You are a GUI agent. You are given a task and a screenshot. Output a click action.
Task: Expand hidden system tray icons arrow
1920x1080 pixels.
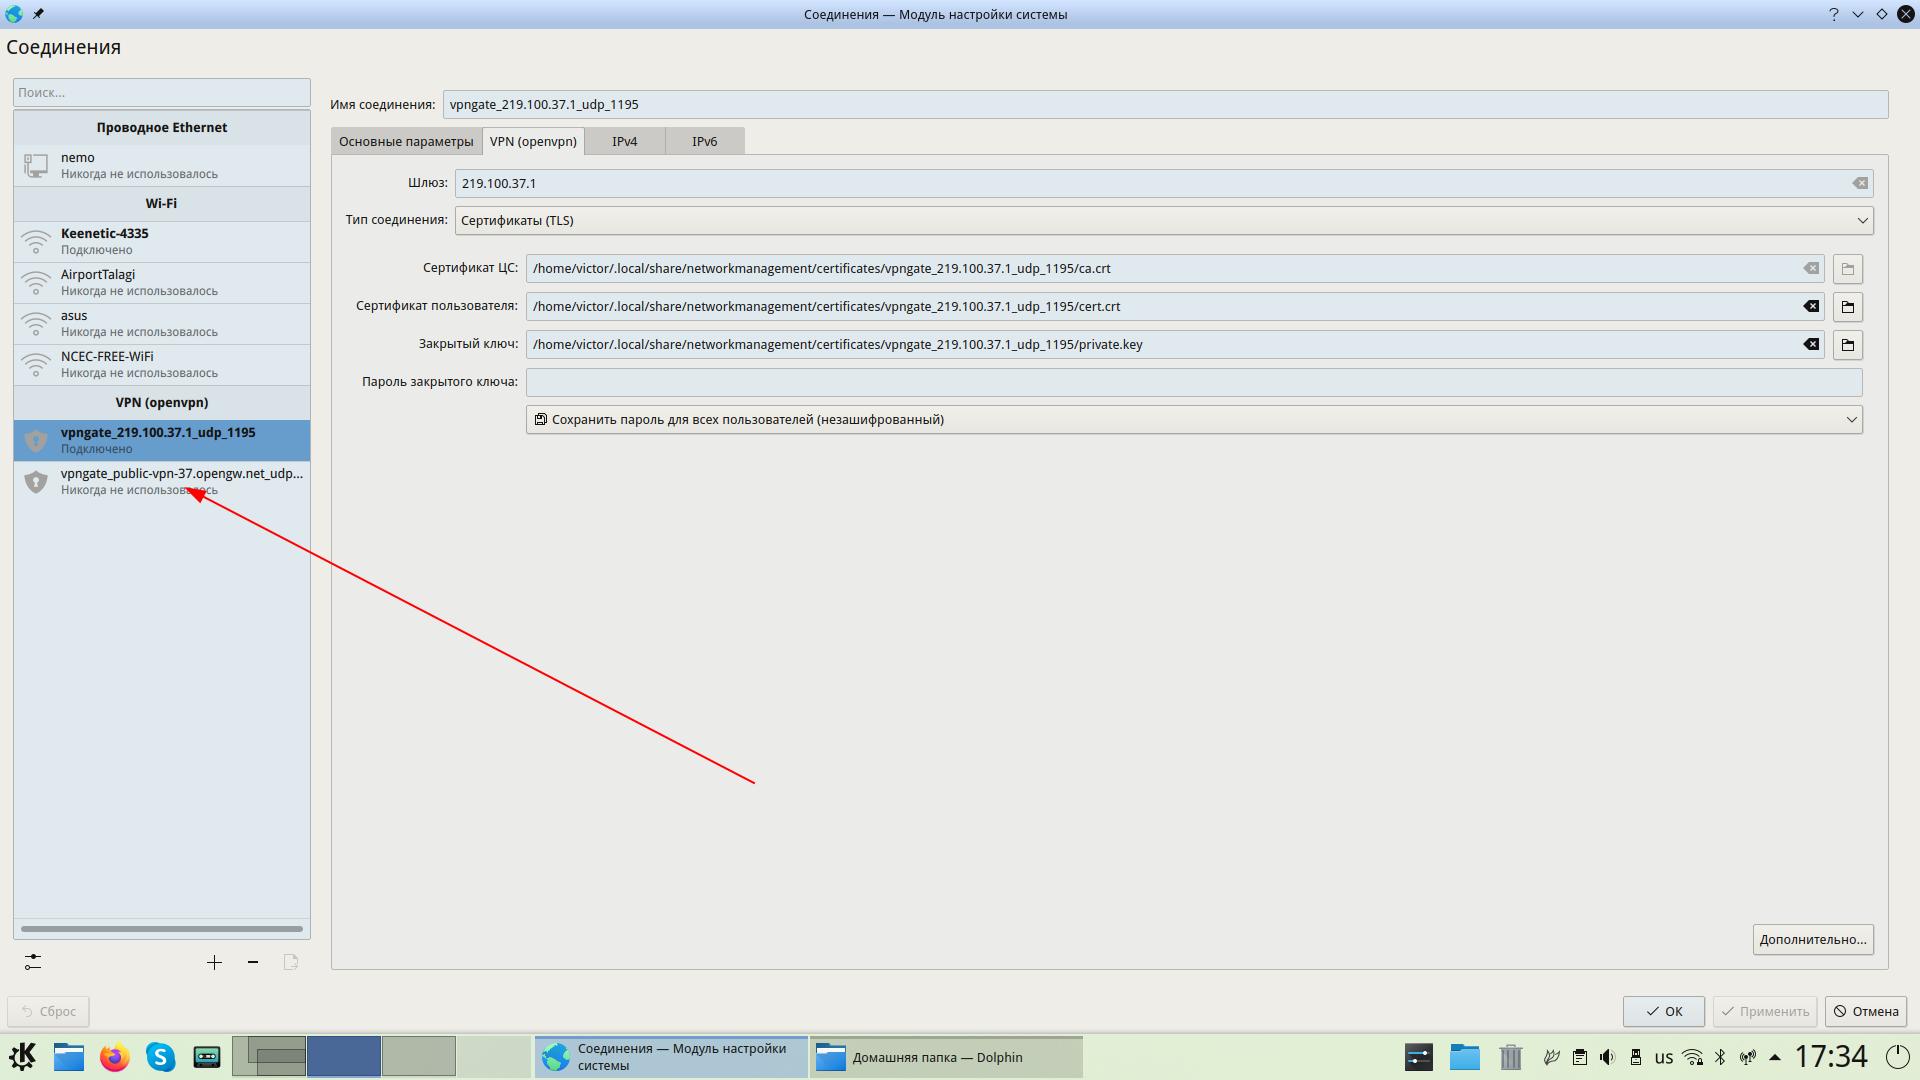[1775, 1057]
